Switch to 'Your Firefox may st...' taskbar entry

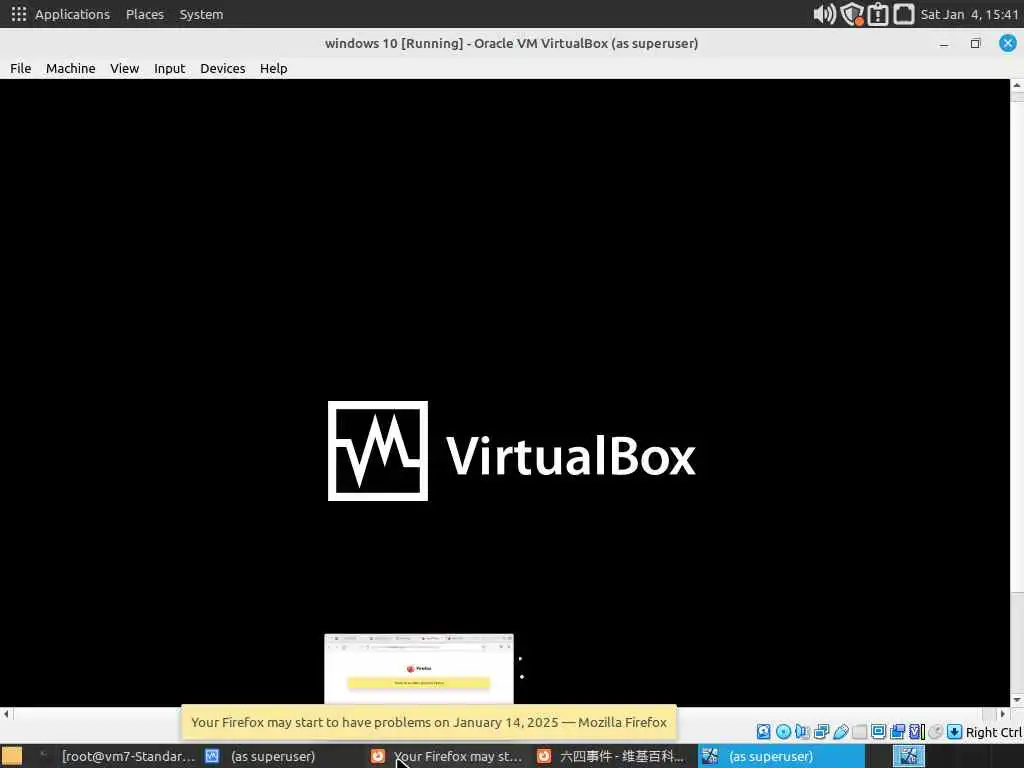[447, 756]
